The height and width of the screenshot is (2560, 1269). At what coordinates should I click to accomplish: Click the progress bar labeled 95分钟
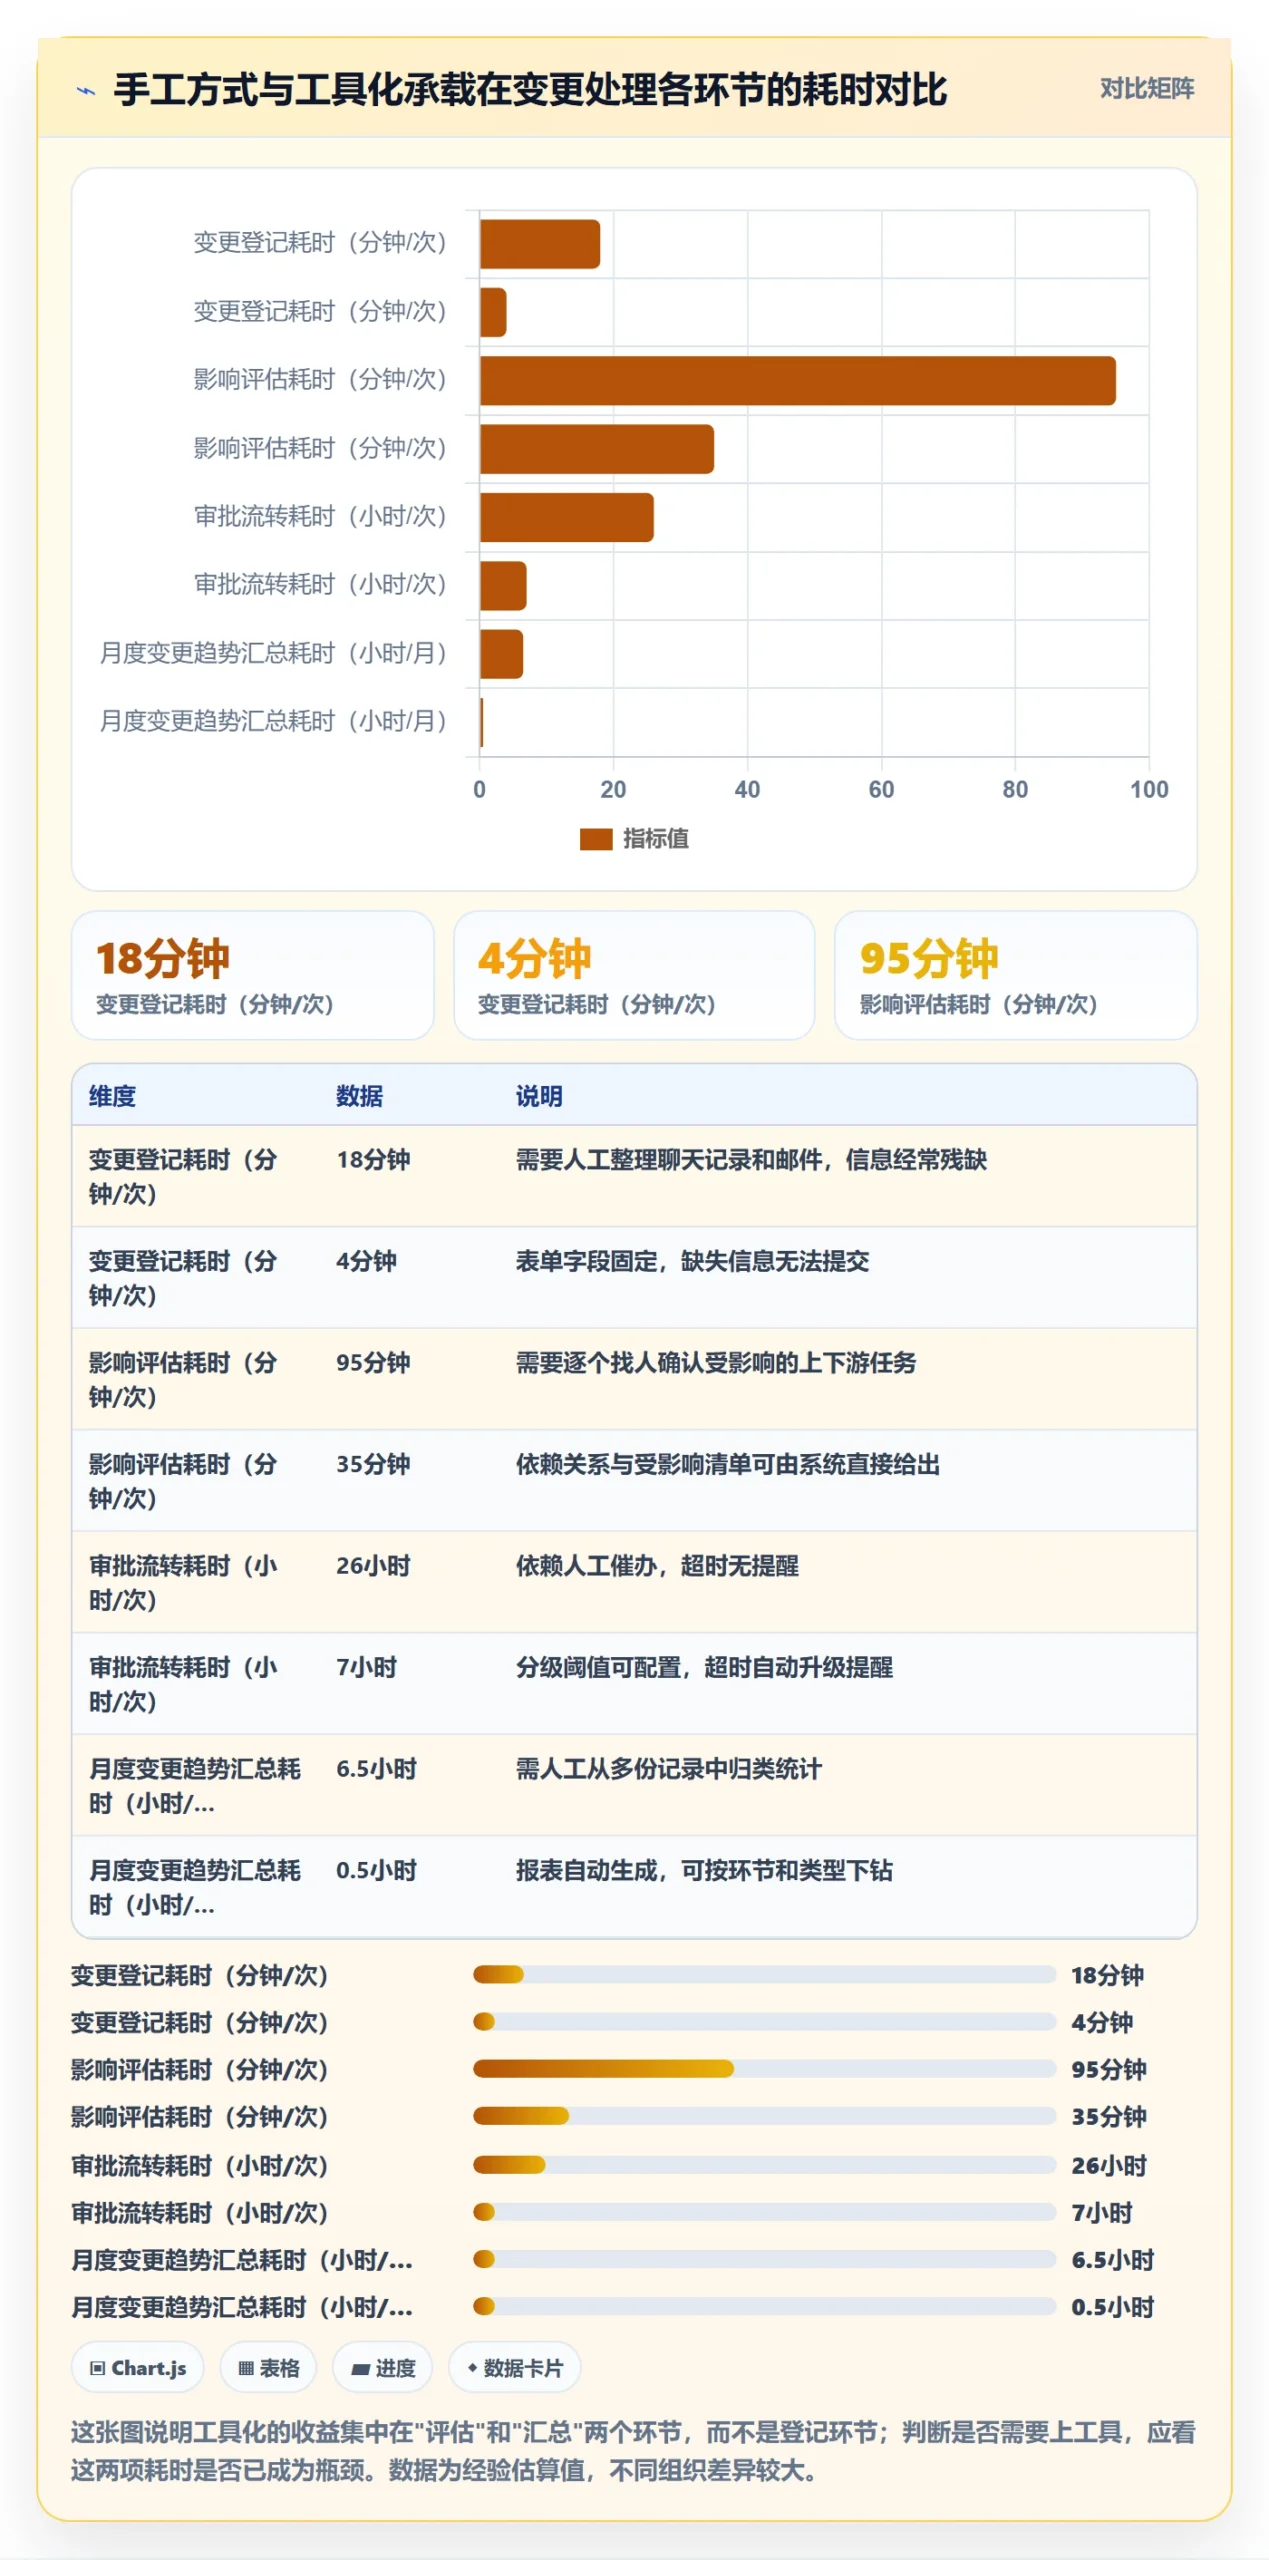click(764, 2068)
